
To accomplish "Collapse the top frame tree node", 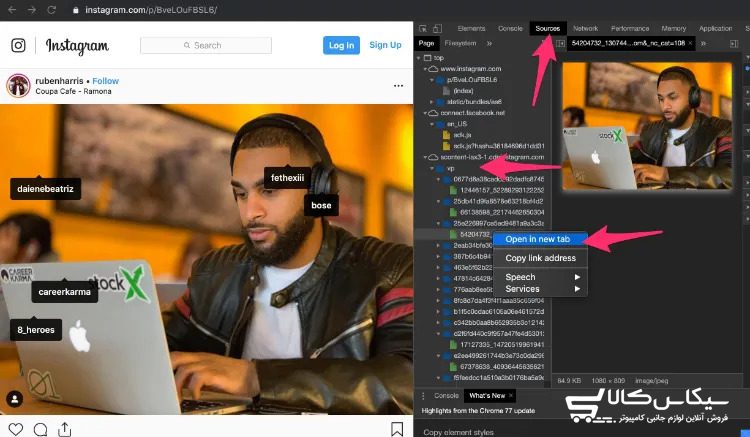I will pos(419,58).
